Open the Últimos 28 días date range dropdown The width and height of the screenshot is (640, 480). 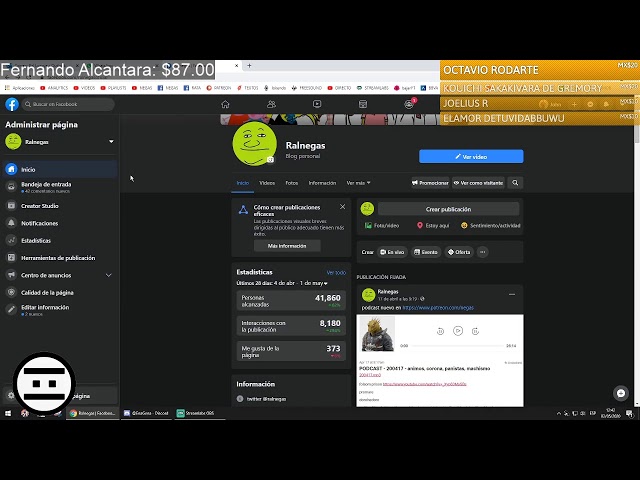(282, 283)
